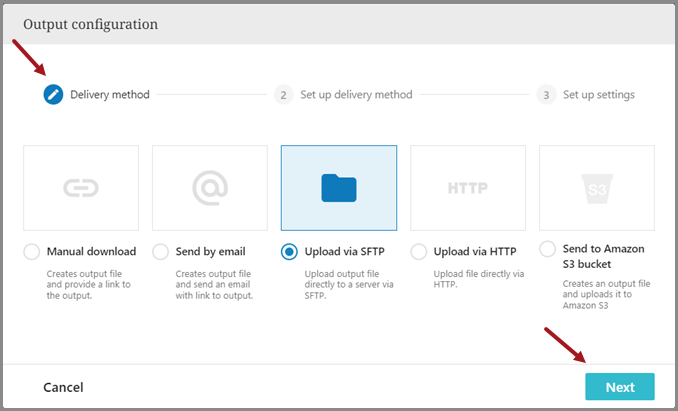Click the step 3 circle number
Image resolution: width=678 pixels, height=411 pixels.
click(545, 95)
